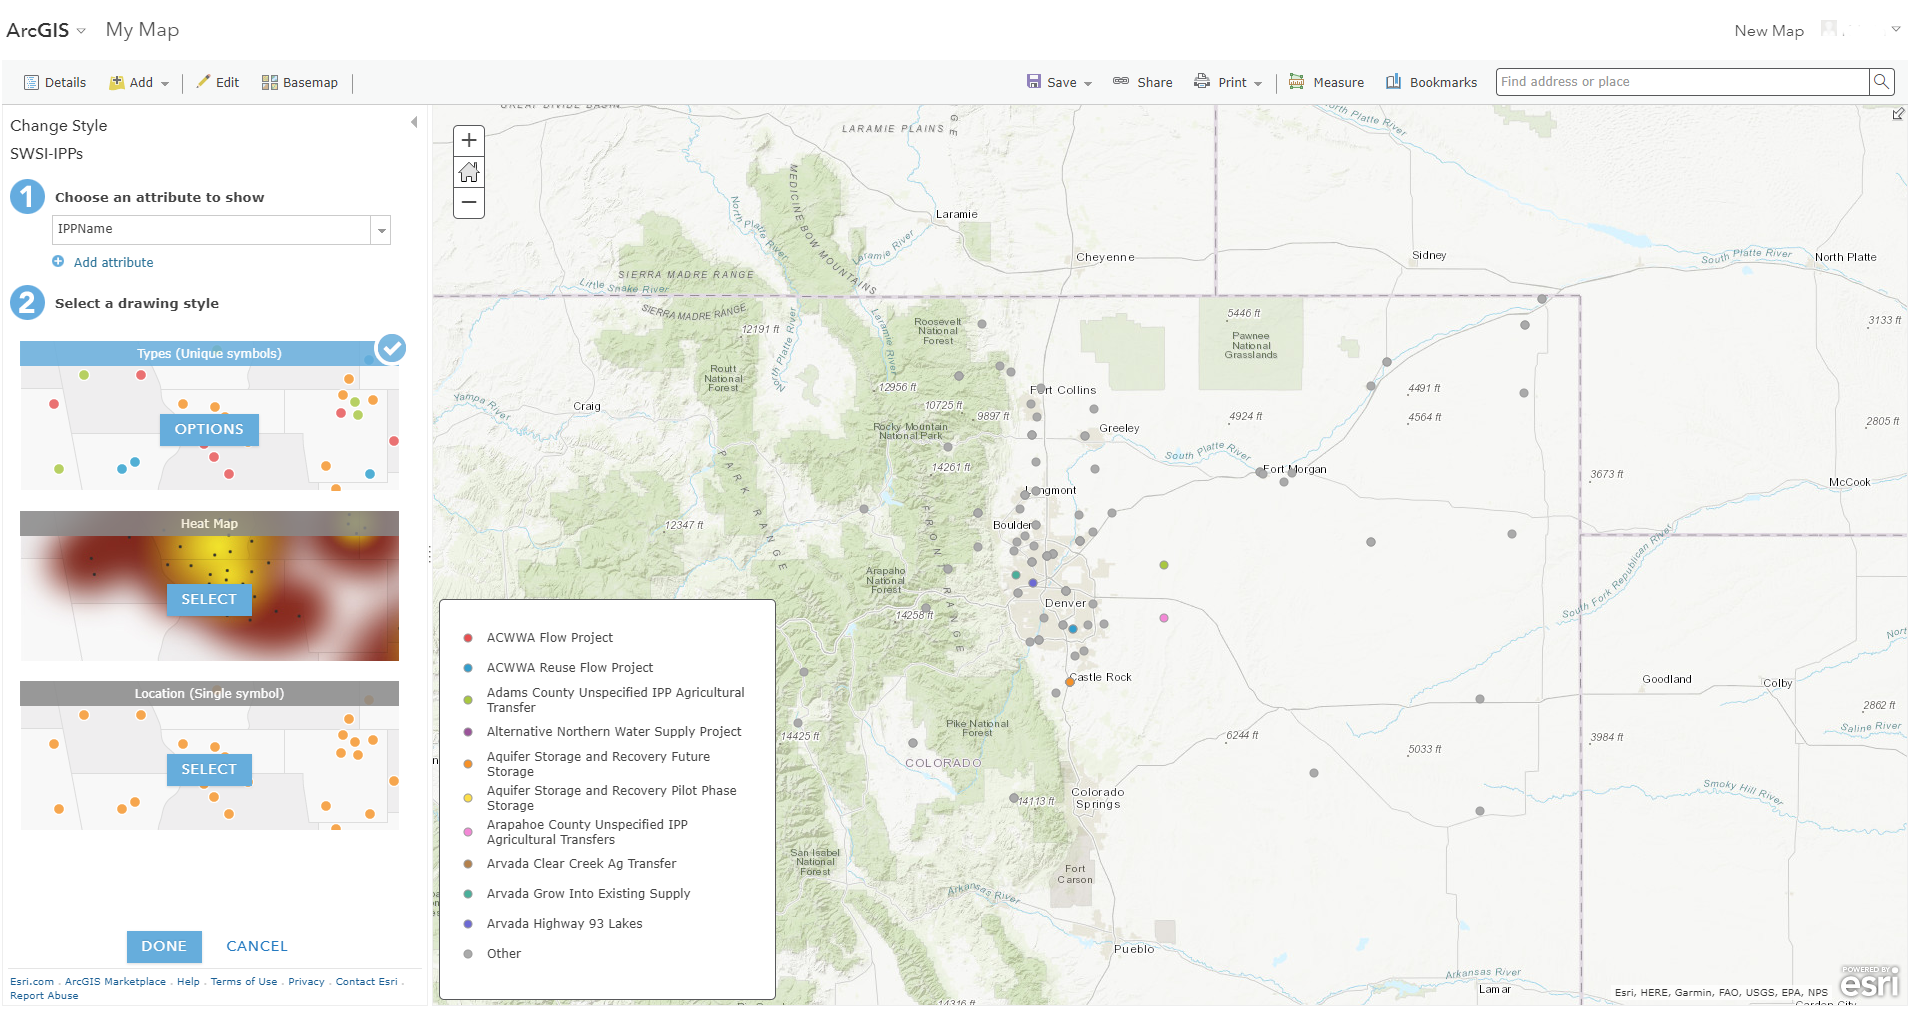Screen dimensions: 1910x1010
Task: Click purple Arvada Highway 93 Lakes swatch
Action: (x=468, y=924)
